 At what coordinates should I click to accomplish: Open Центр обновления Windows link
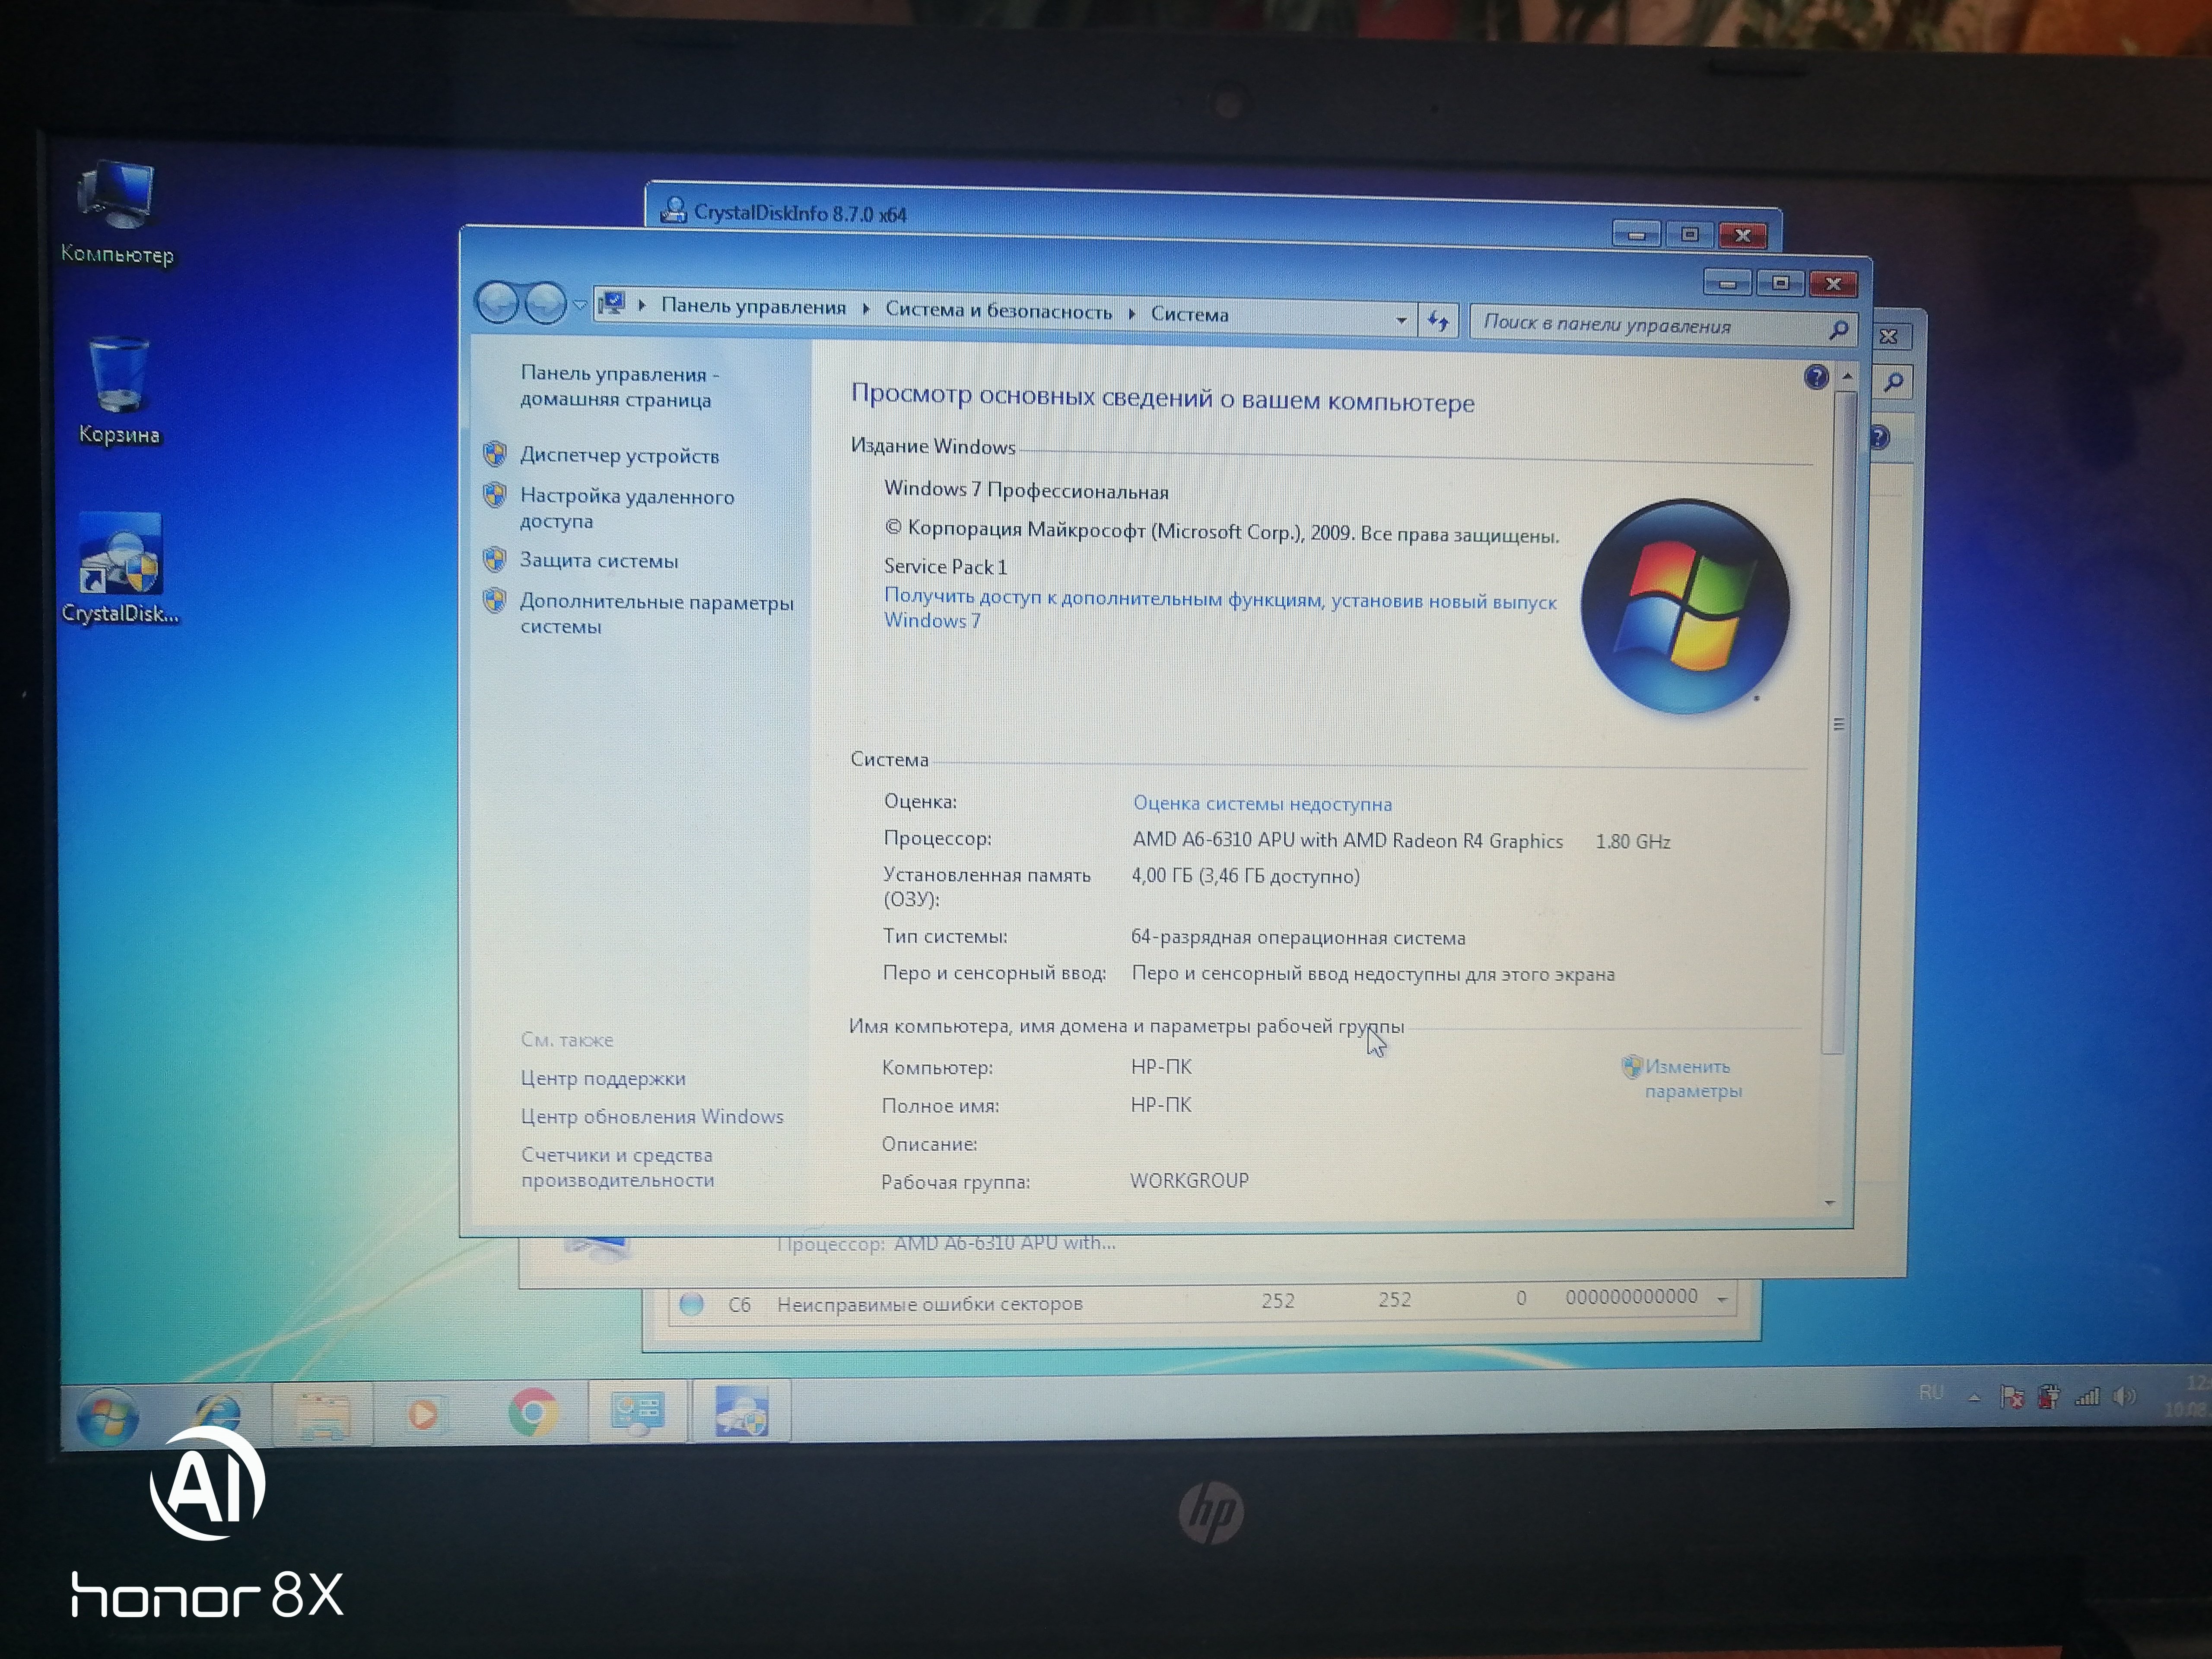(x=652, y=1116)
